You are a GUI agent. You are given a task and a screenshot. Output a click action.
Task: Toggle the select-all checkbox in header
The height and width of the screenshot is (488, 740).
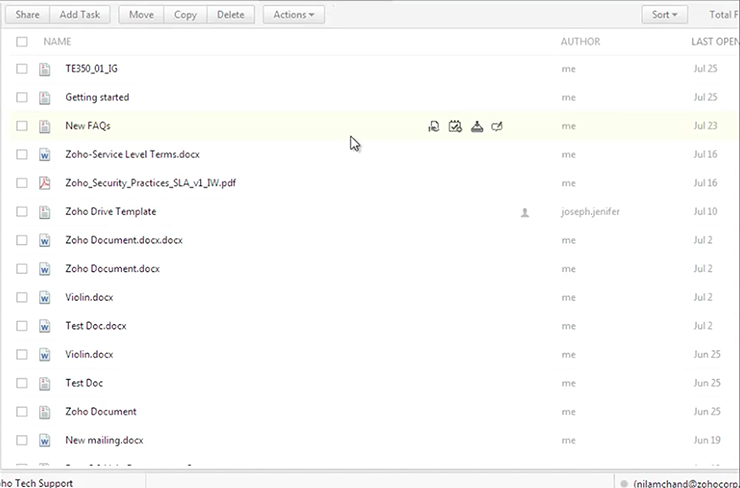tap(22, 42)
